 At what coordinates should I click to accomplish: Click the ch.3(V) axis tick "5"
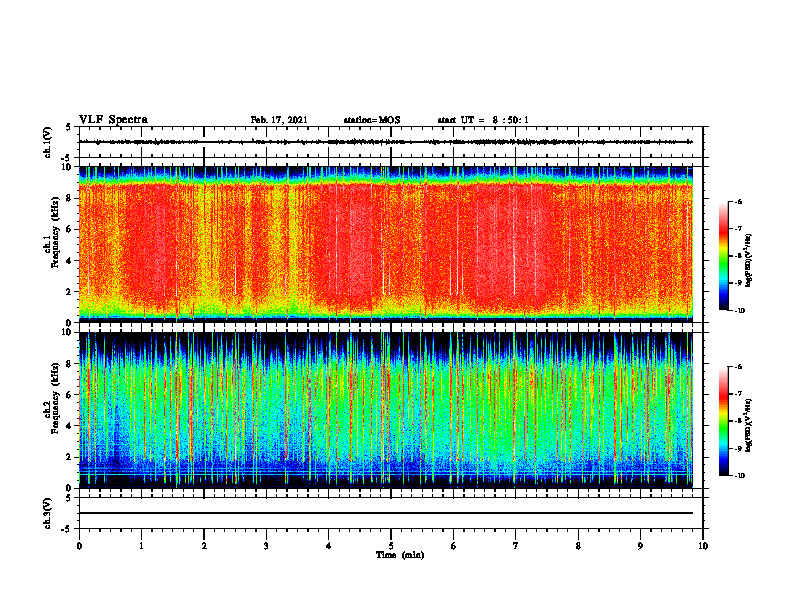coord(69,498)
